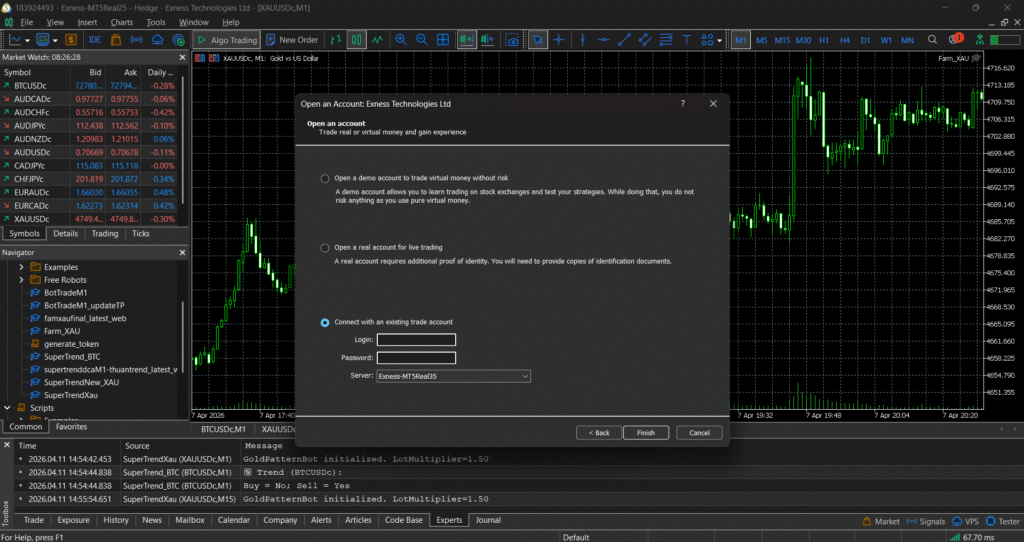Open the IDE MetaEditor icon
The height and width of the screenshot is (542, 1024).
(x=95, y=40)
